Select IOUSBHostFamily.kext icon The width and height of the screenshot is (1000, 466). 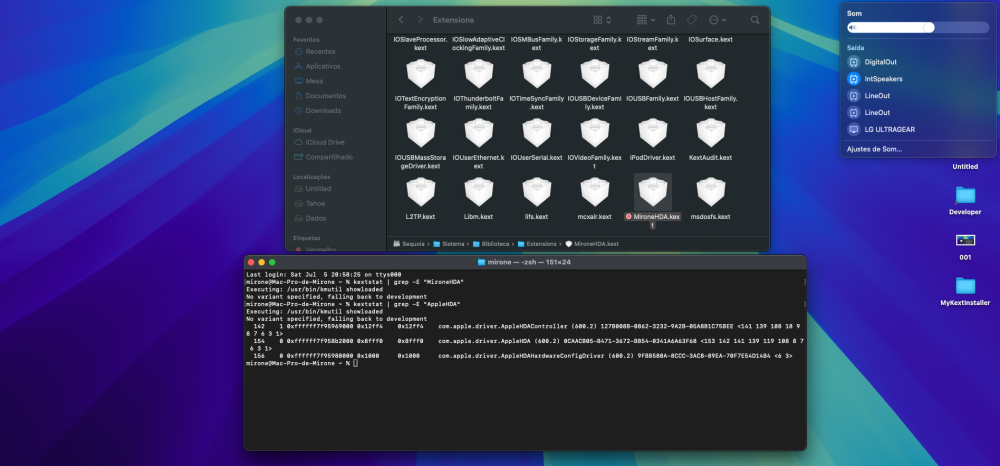point(710,73)
